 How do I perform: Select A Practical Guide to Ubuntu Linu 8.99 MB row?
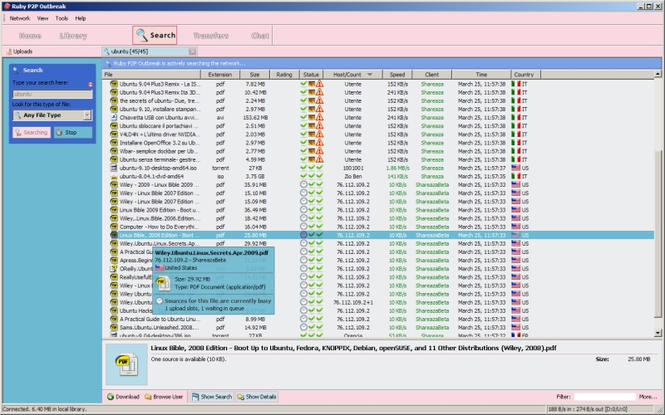[x=378, y=319]
